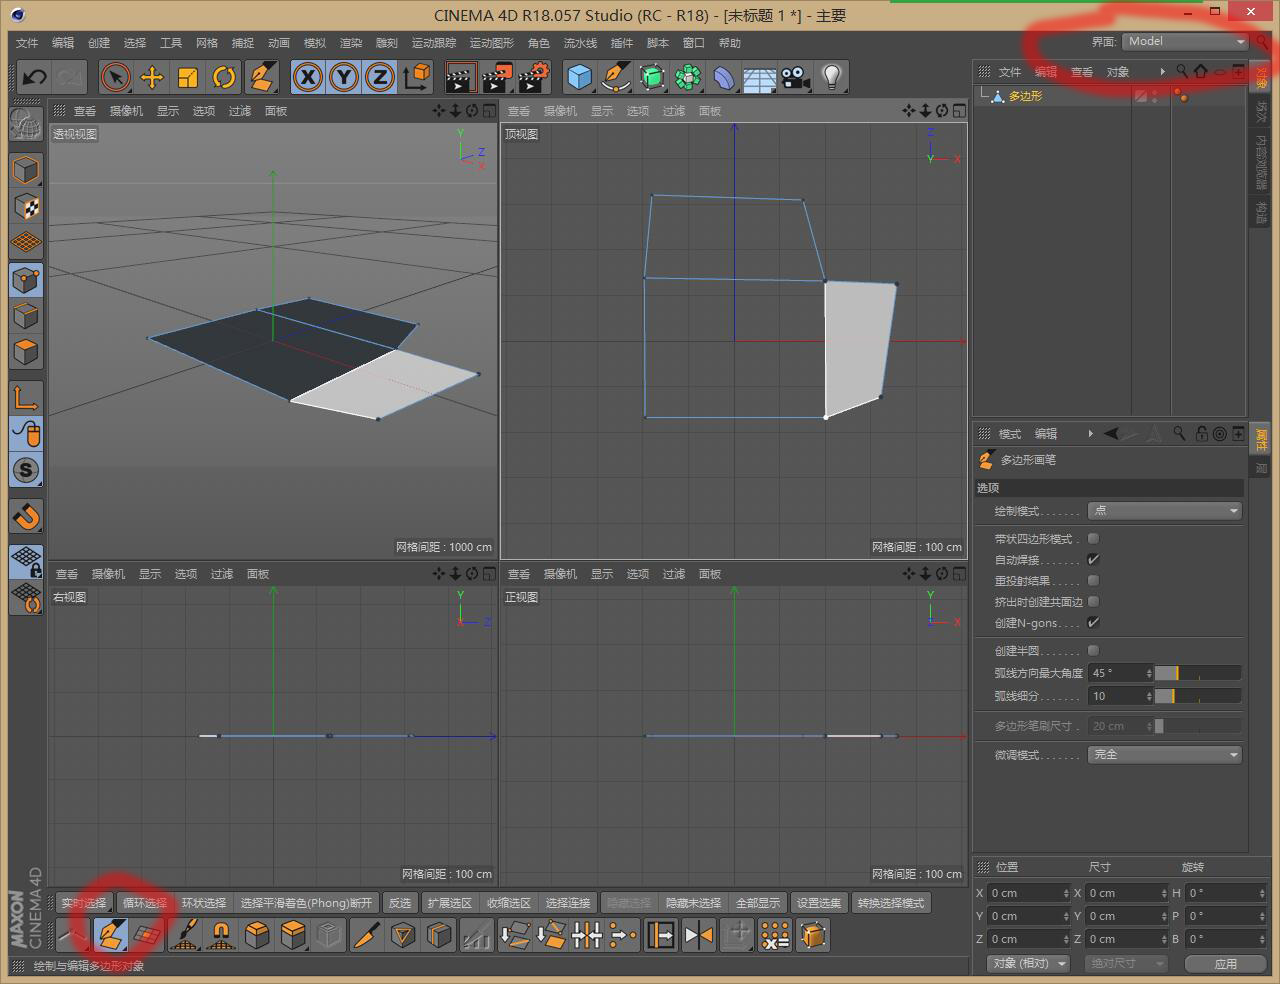
Task: Toggle the Z axis lock
Action: (380, 77)
